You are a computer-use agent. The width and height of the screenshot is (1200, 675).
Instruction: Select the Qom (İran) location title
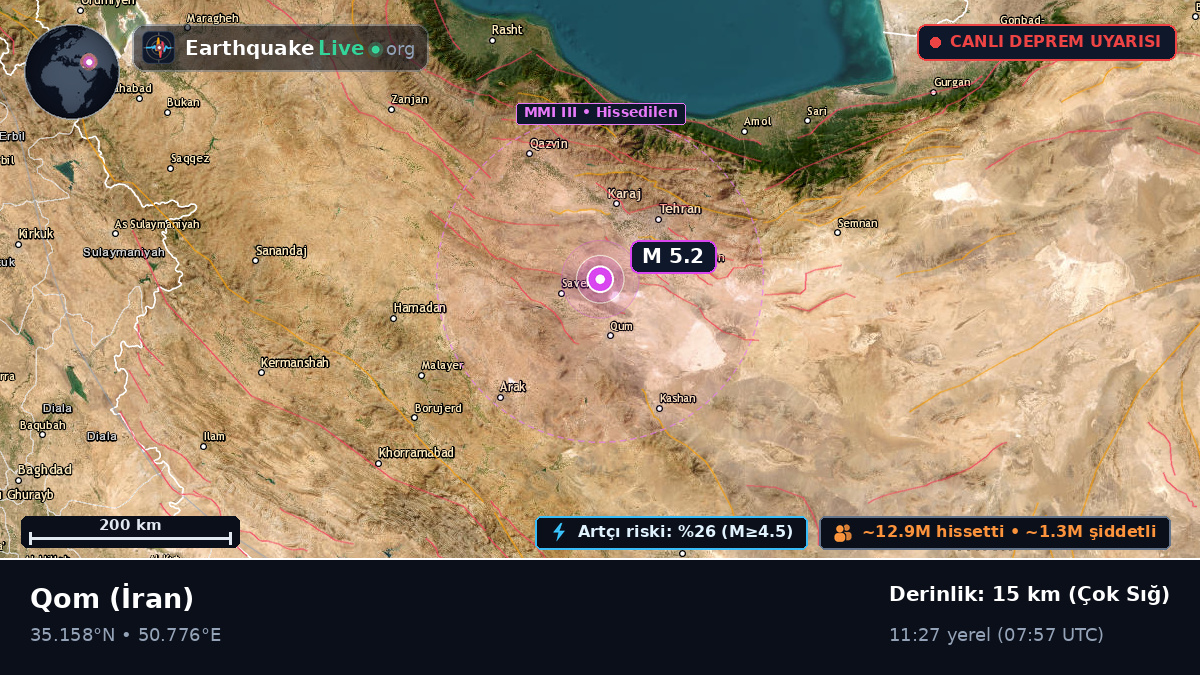(x=112, y=598)
